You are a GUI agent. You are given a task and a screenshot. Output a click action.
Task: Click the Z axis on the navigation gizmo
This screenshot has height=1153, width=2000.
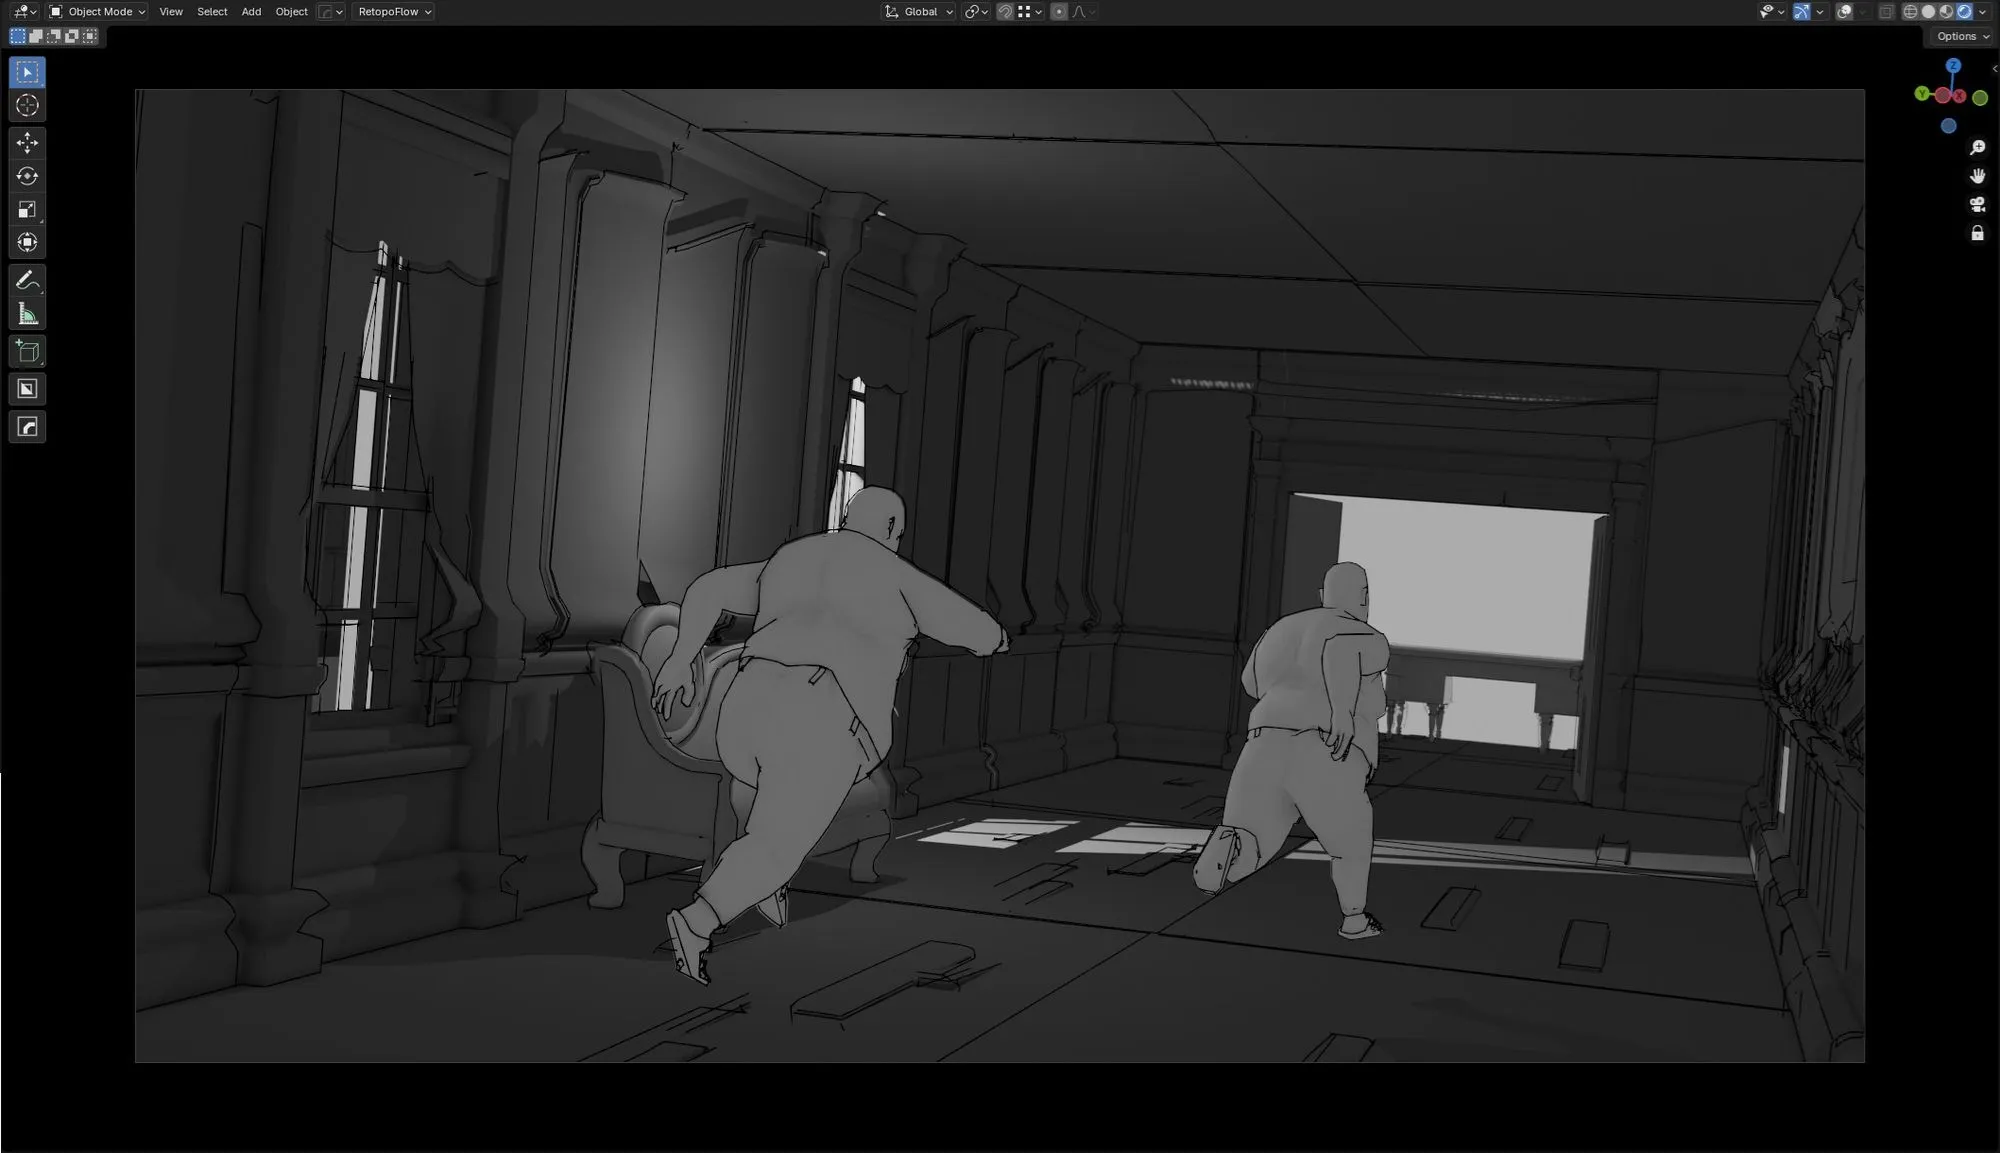[x=1953, y=66]
